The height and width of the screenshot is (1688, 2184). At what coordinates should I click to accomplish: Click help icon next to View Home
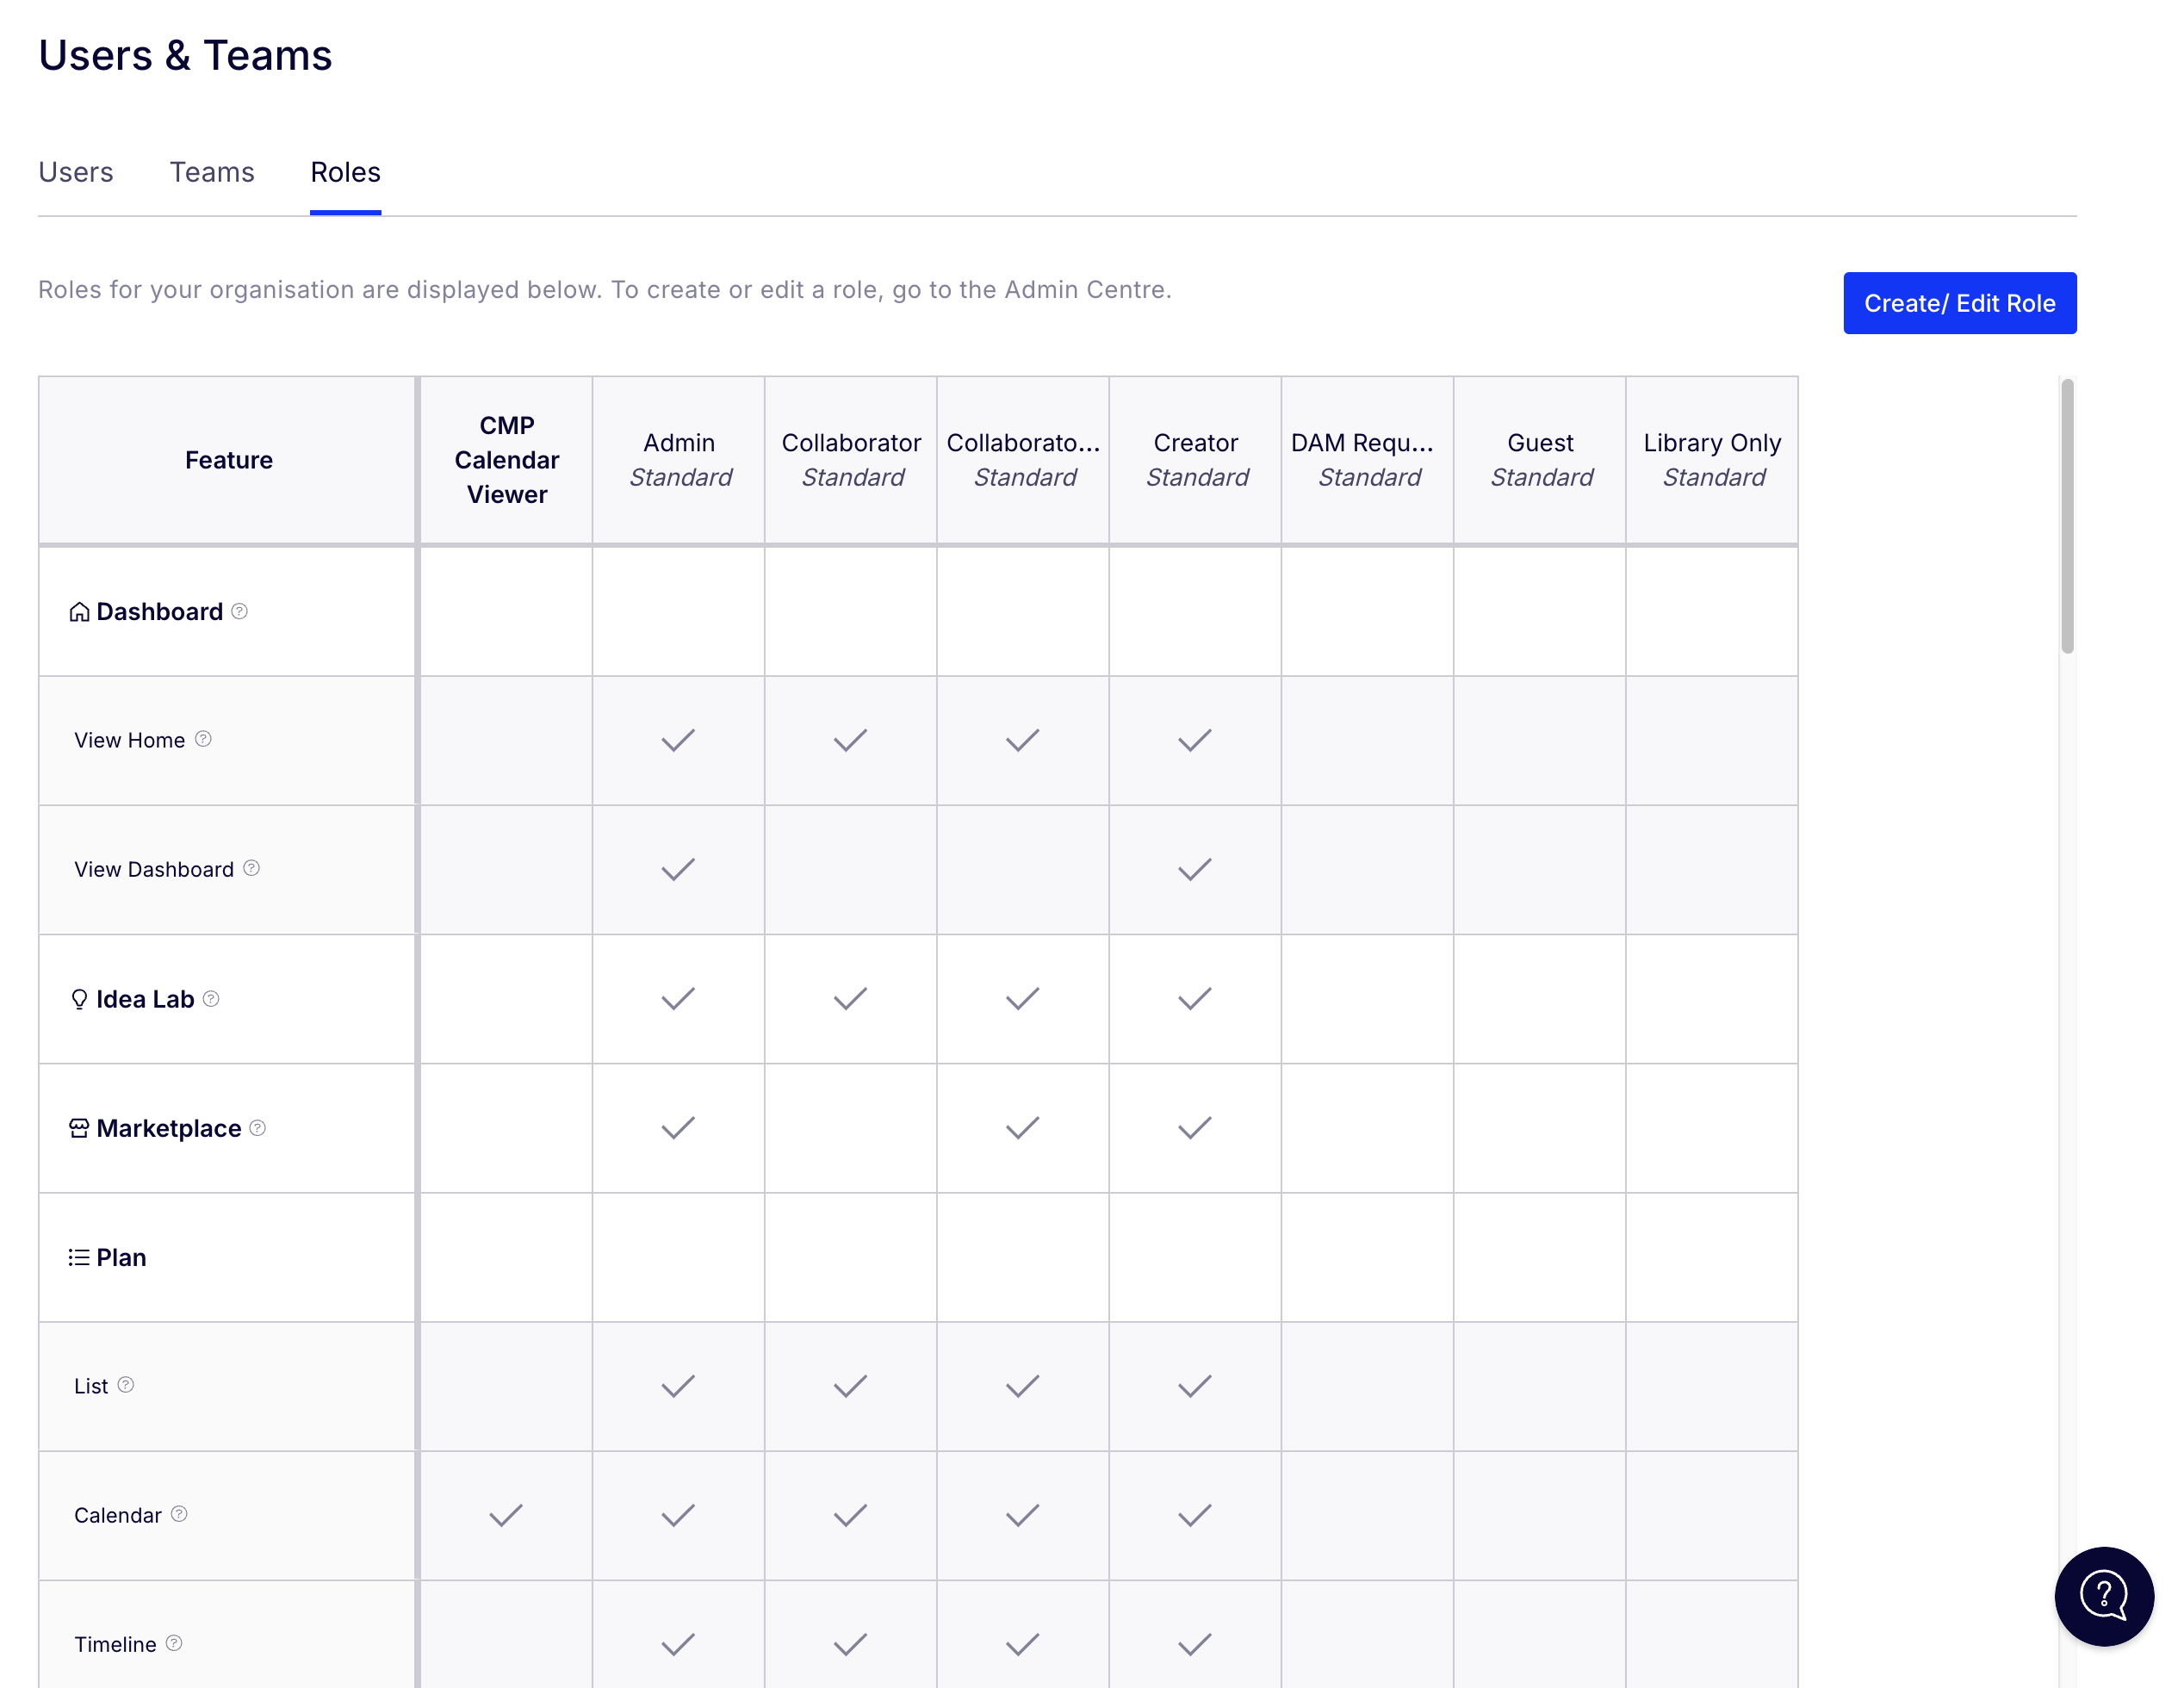click(203, 739)
